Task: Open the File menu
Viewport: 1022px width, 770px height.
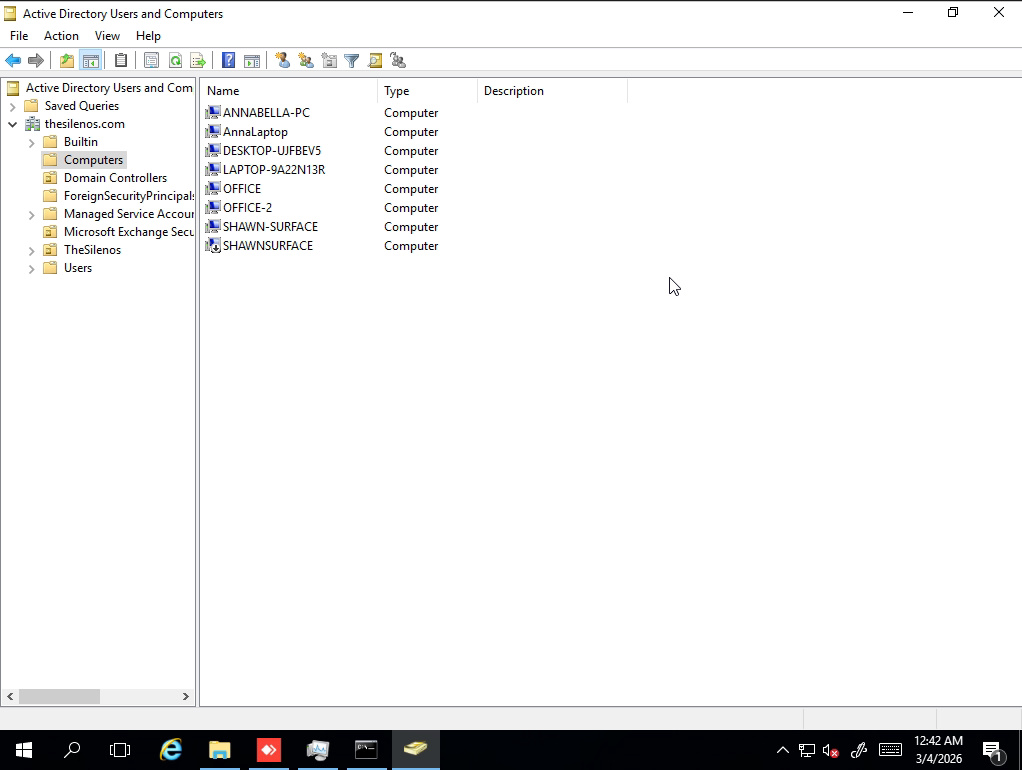Action: (19, 36)
